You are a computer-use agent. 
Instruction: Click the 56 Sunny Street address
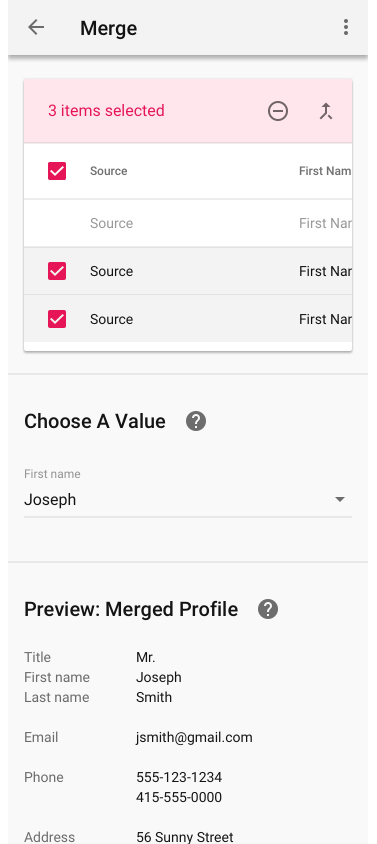pyautogui.click(x=185, y=837)
